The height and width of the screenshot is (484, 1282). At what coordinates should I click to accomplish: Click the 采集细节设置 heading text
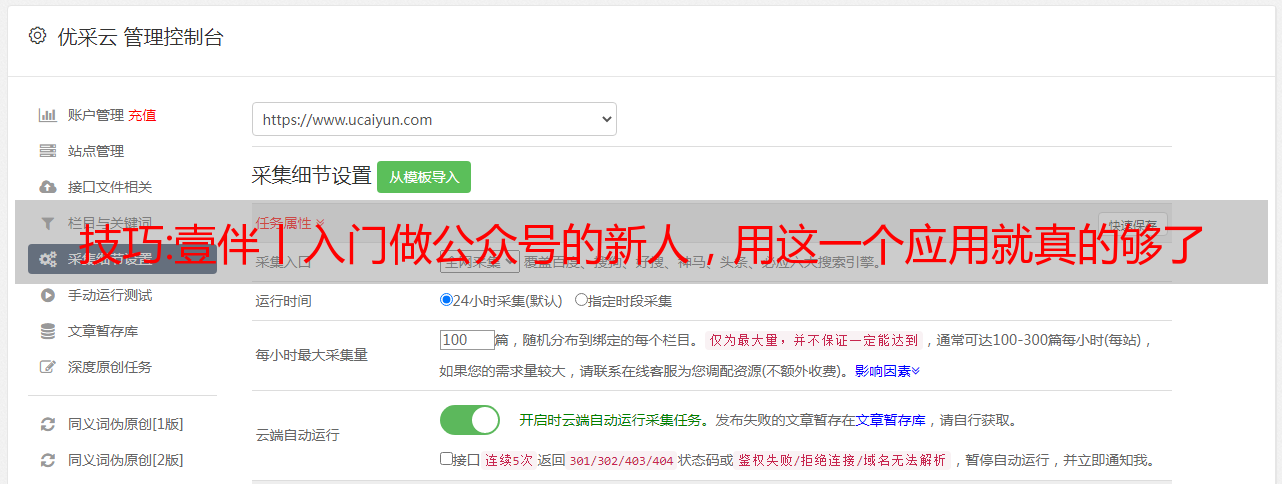312,176
